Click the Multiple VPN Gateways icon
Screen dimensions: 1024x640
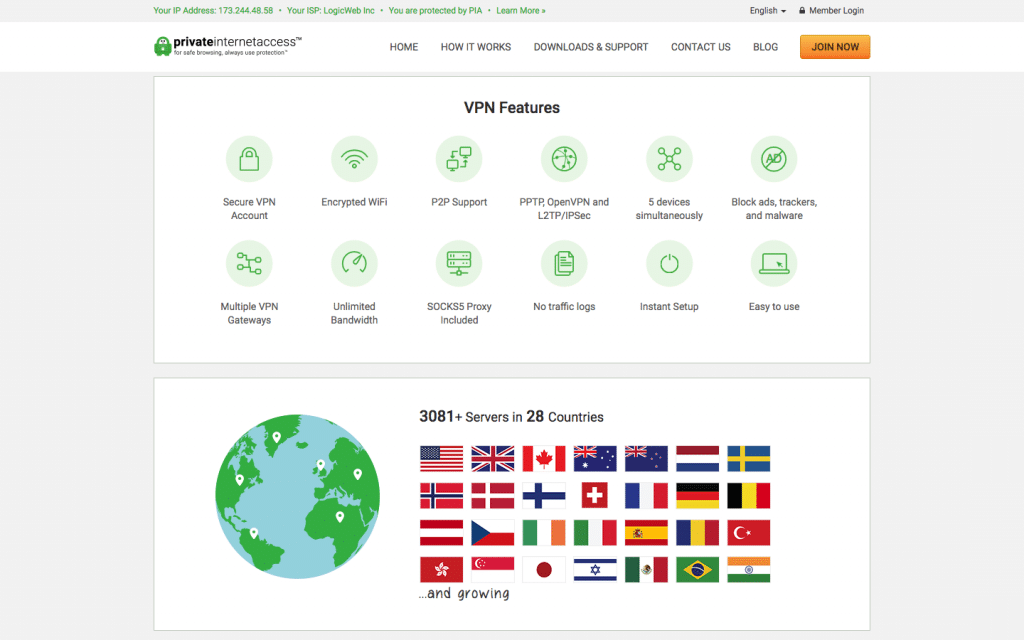click(x=249, y=263)
